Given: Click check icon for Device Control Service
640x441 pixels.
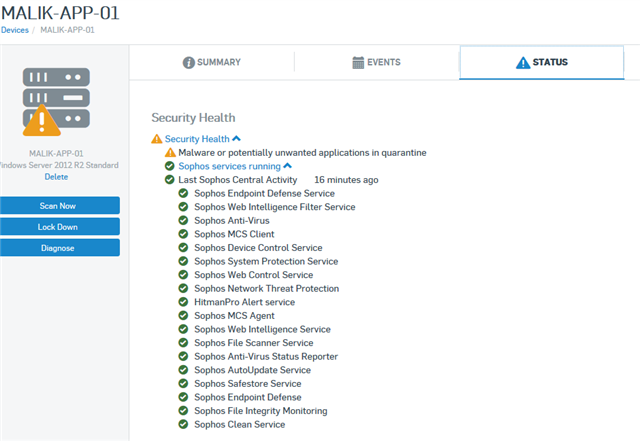Looking at the screenshot, I should (x=183, y=247).
